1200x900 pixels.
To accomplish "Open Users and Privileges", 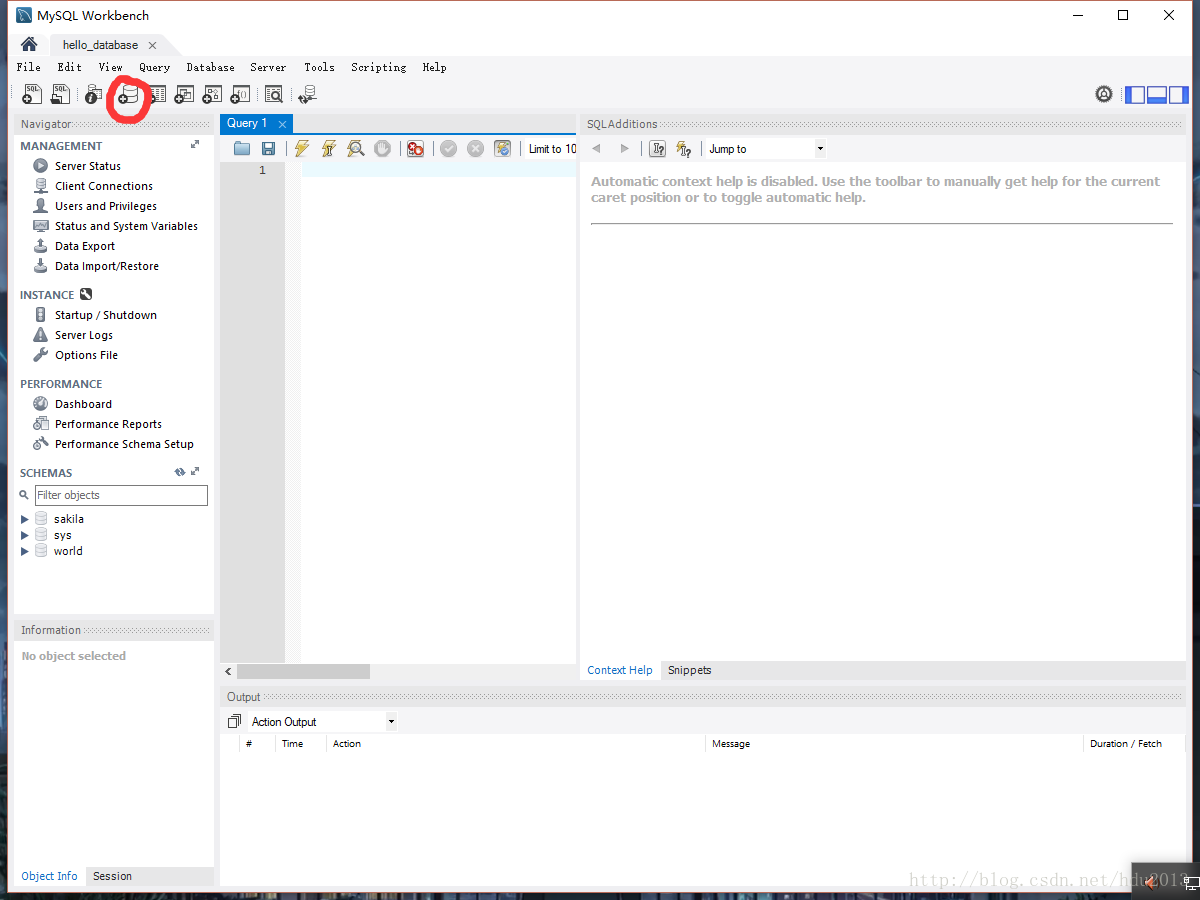I will [x=106, y=206].
